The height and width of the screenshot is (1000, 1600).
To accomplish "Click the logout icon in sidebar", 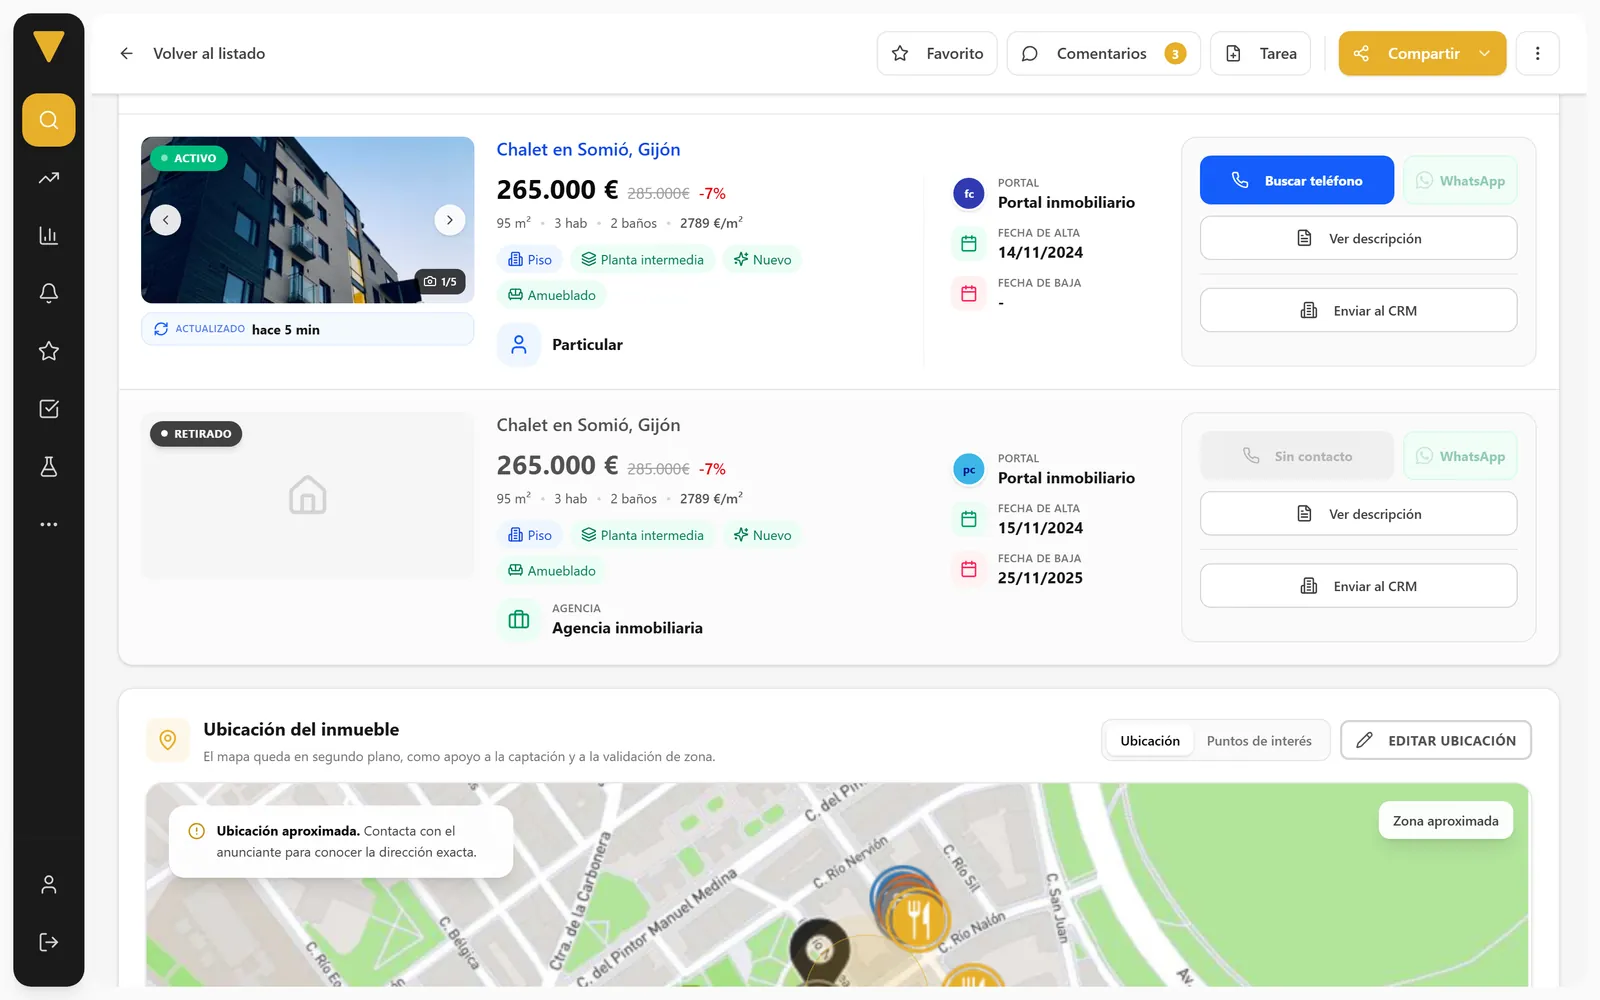I will (49, 942).
